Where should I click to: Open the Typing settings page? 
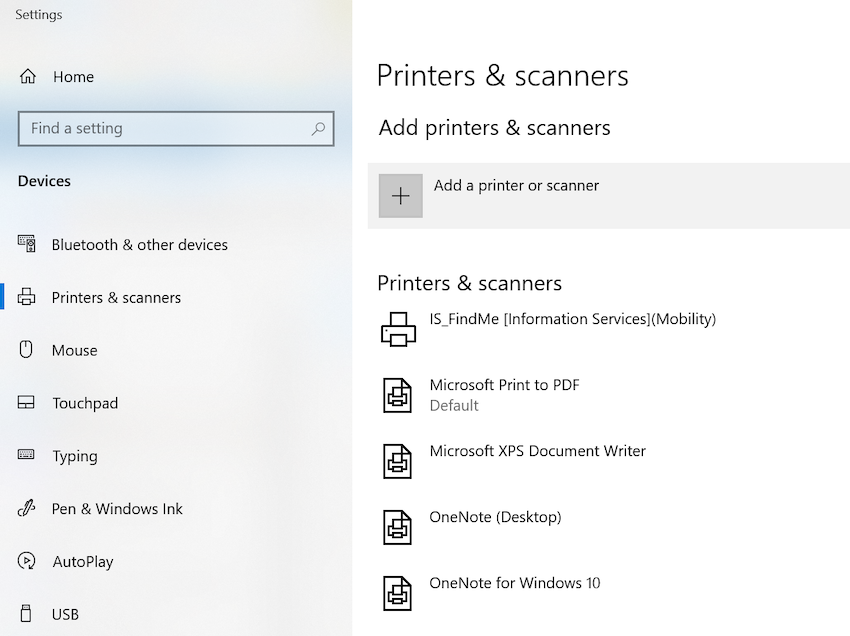pyautogui.click(x=75, y=457)
